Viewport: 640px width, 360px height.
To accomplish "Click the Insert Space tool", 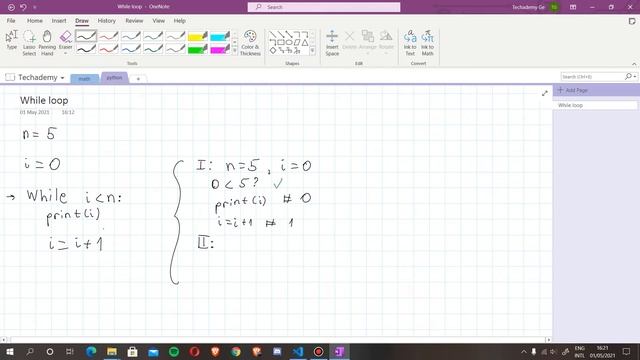I will pos(332,42).
